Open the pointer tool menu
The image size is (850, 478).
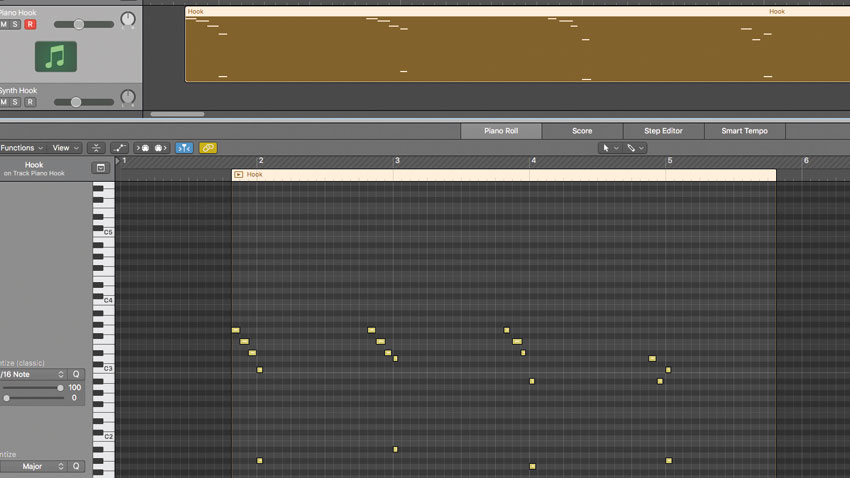609,148
